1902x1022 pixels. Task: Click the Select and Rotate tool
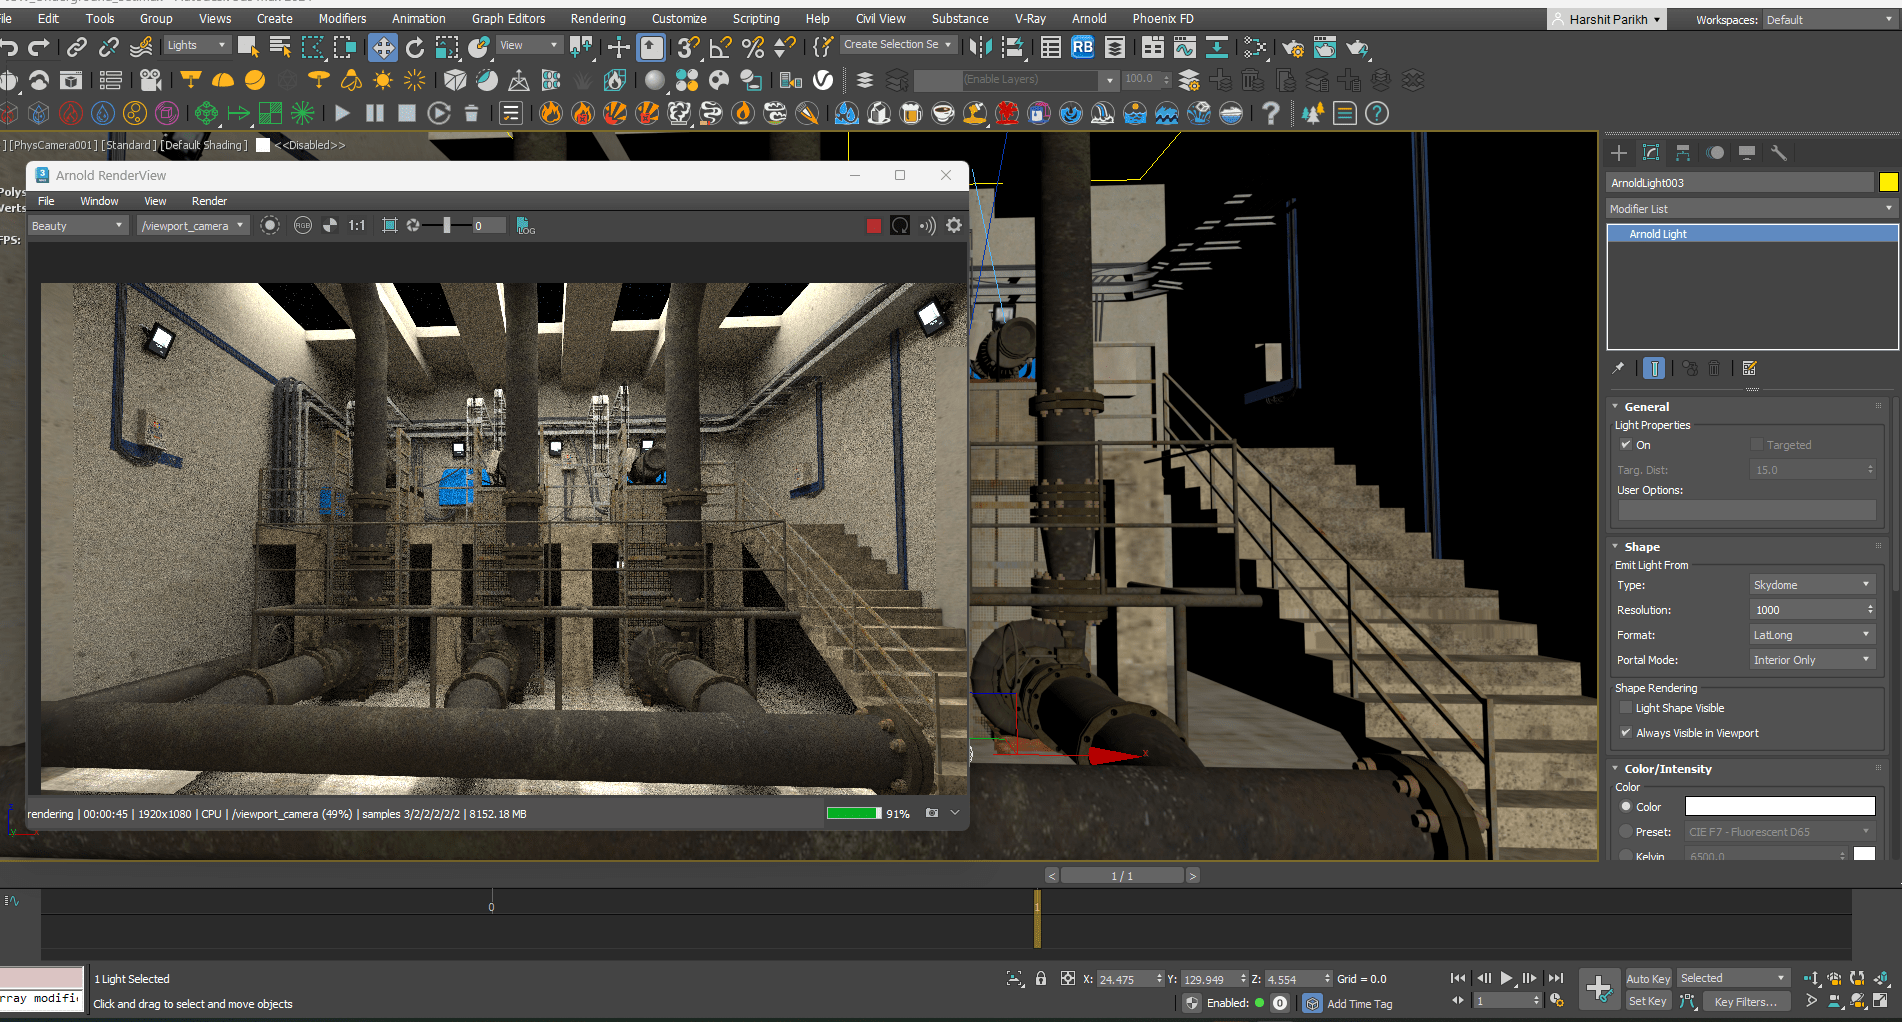tap(415, 47)
